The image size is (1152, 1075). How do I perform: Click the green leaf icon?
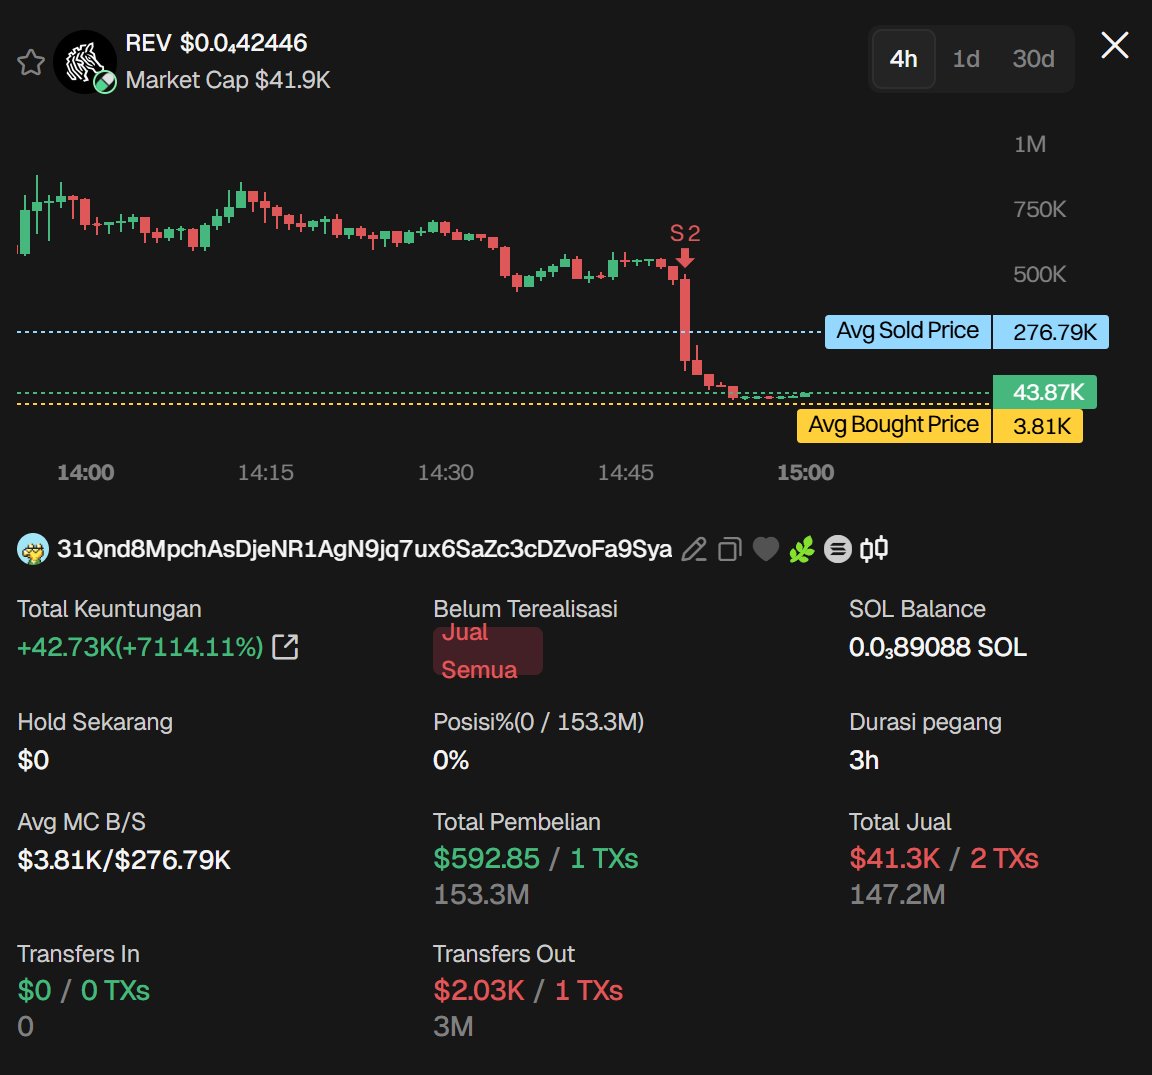[802, 549]
